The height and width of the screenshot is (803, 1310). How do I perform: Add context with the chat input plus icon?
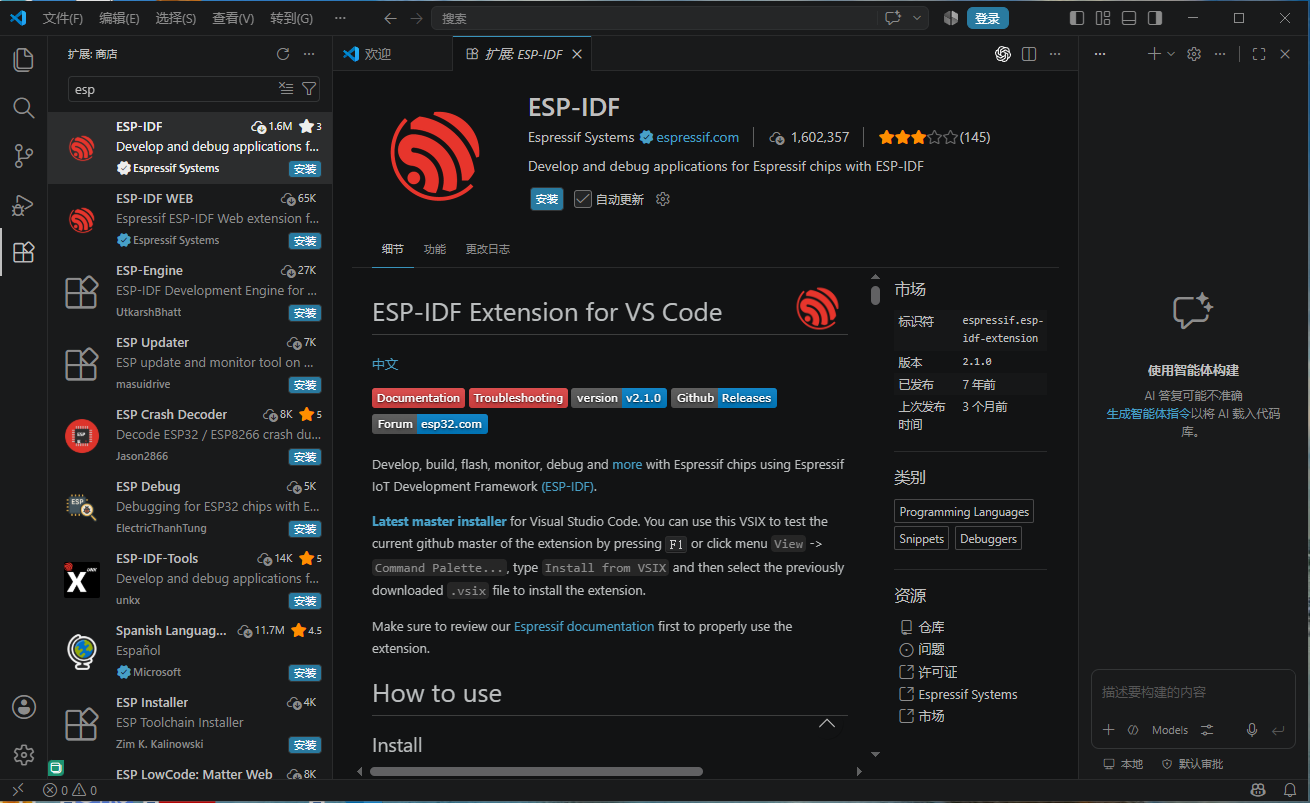1108,730
